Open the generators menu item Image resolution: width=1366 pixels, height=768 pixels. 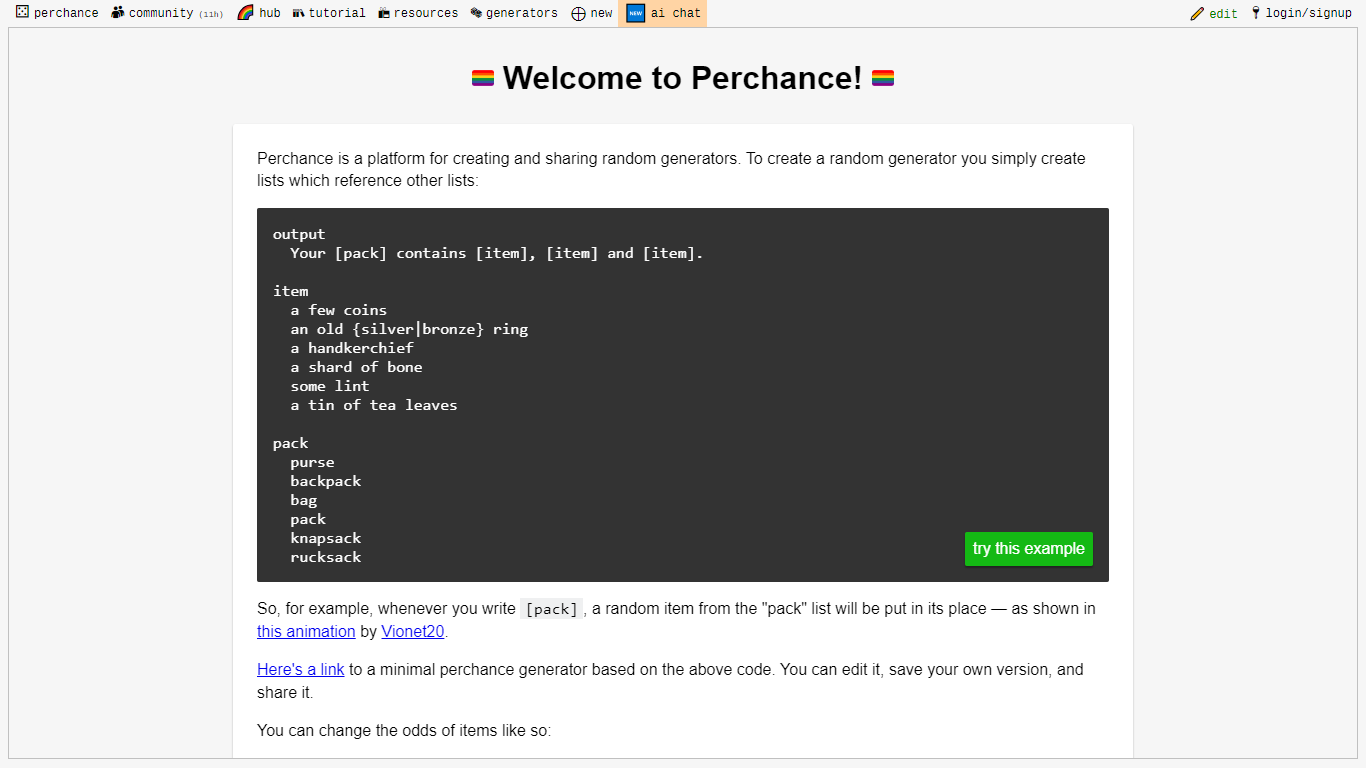coord(514,13)
